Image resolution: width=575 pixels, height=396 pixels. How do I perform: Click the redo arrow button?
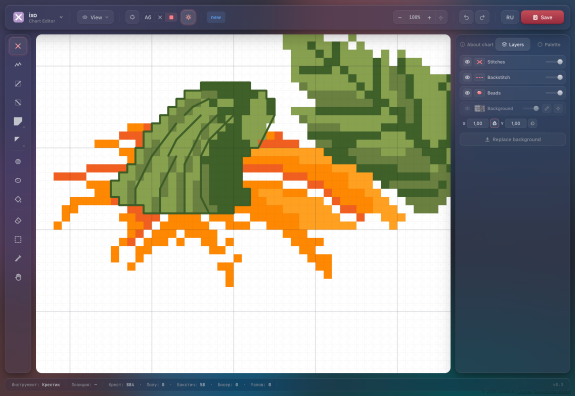point(482,17)
